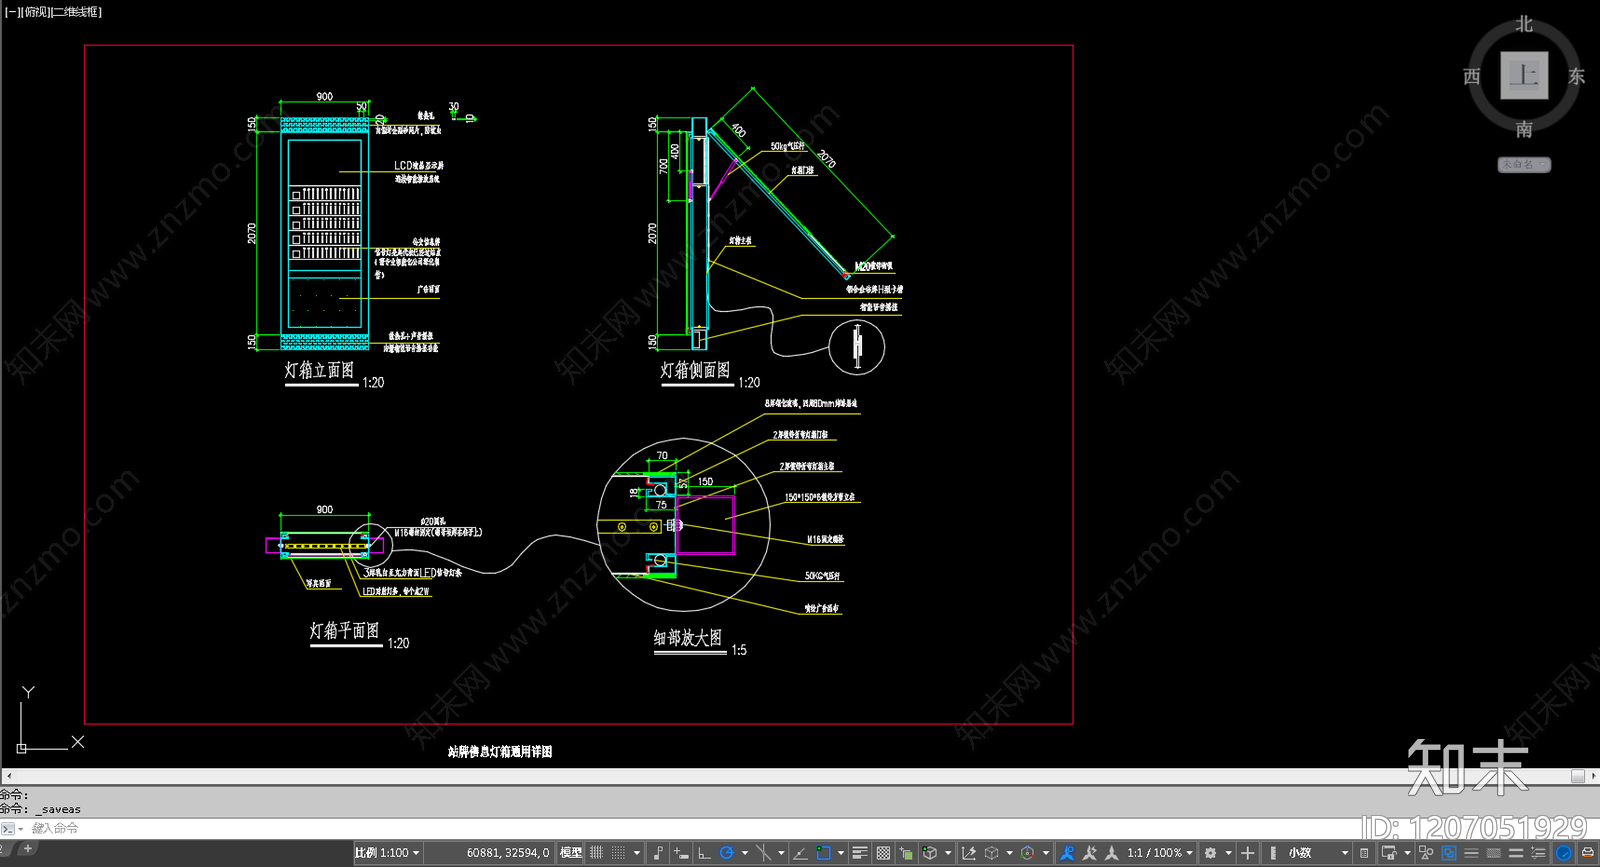Screen dimensions: 1600x867
Task: Toggle snap mode dotted grid
Action: 619,853
